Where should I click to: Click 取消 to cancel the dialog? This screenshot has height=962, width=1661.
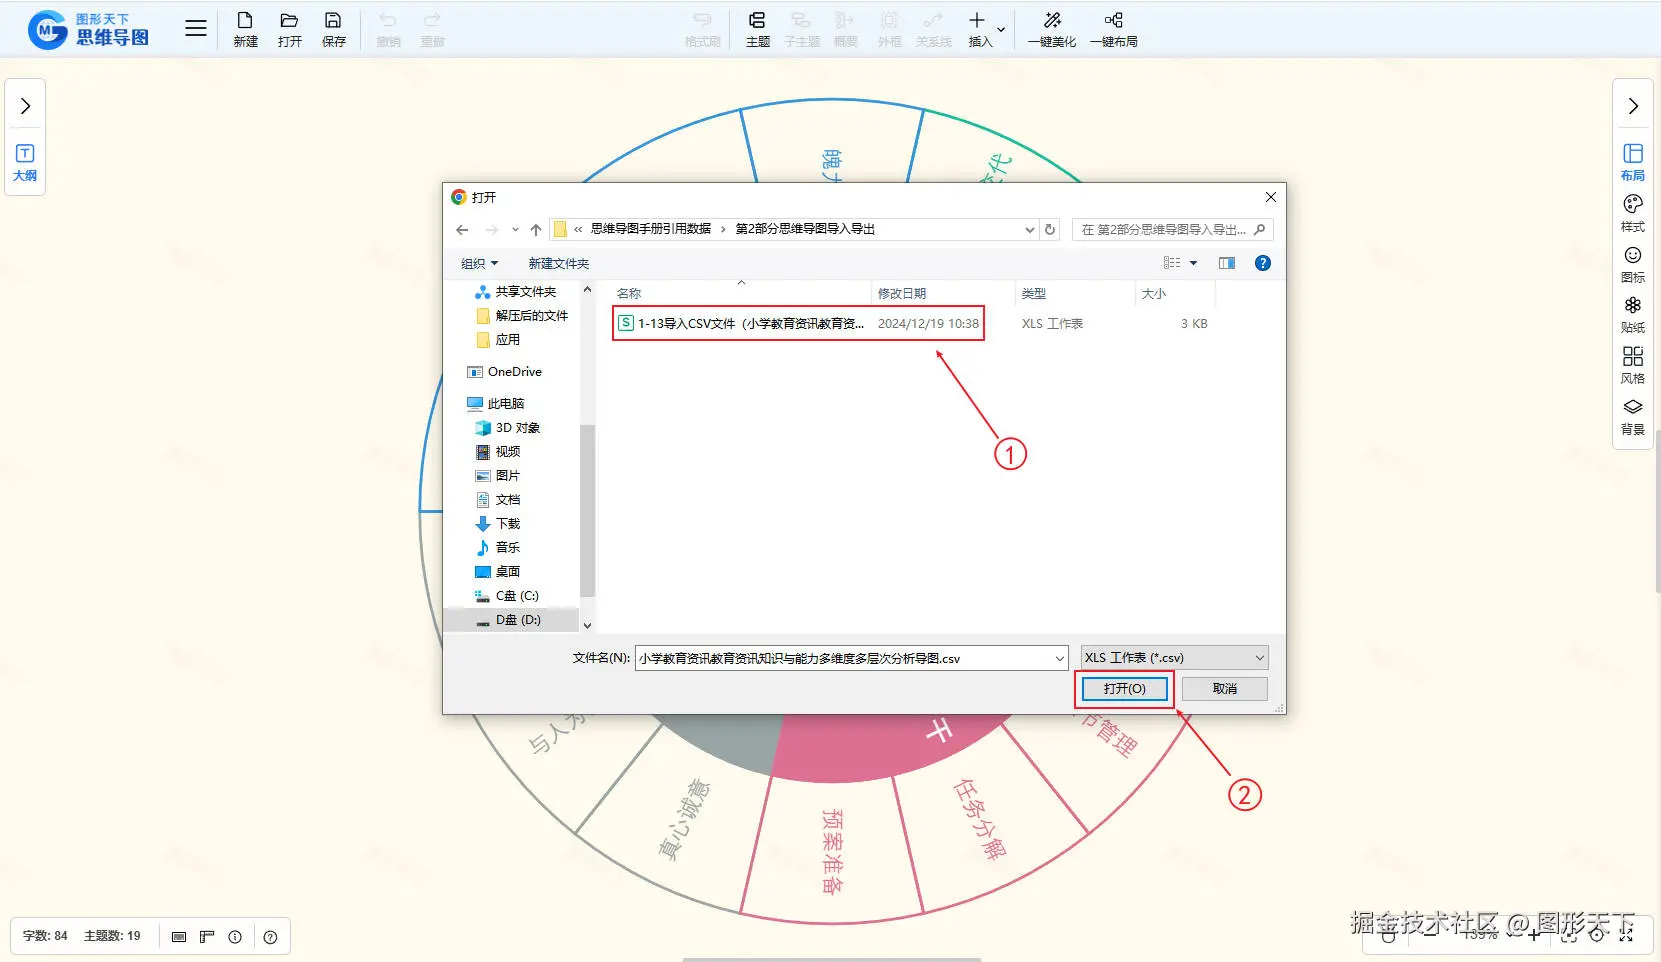click(x=1225, y=689)
